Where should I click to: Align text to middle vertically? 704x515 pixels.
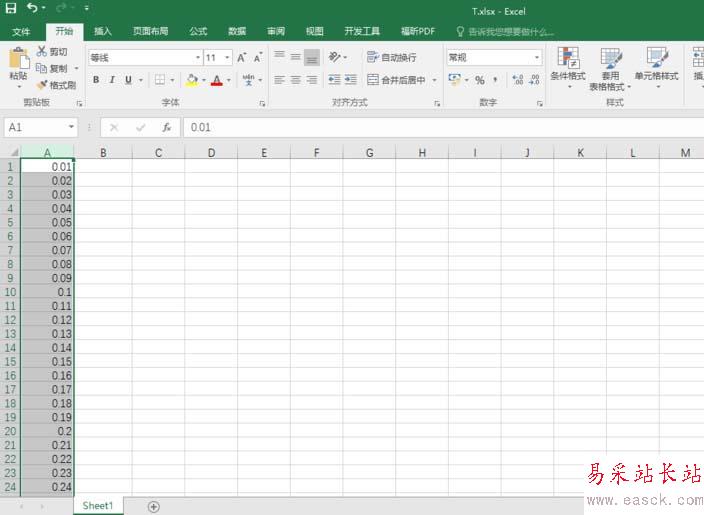pos(295,57)
